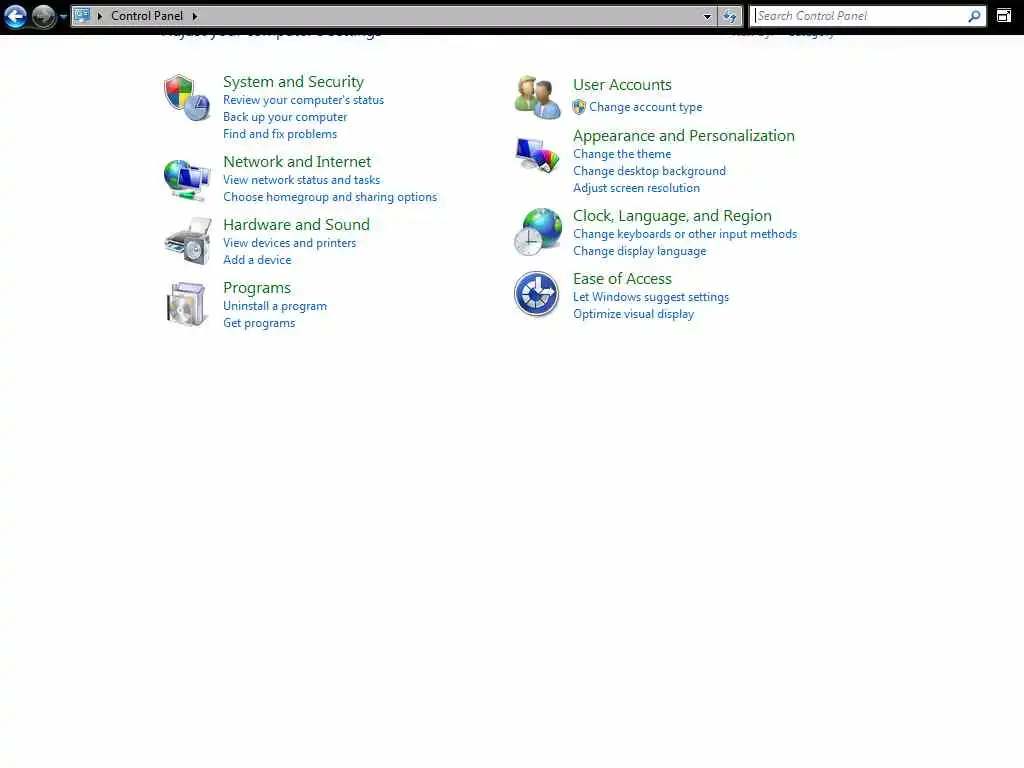Open User Accounts category

pyautogui.click(x=622, y=85)
